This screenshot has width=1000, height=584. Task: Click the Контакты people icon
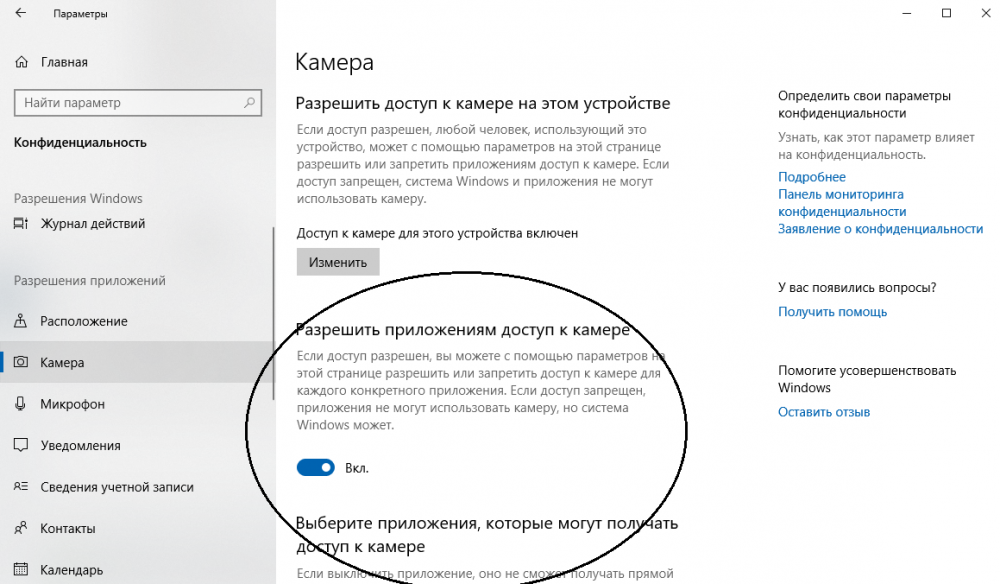(x=21, y=528)
